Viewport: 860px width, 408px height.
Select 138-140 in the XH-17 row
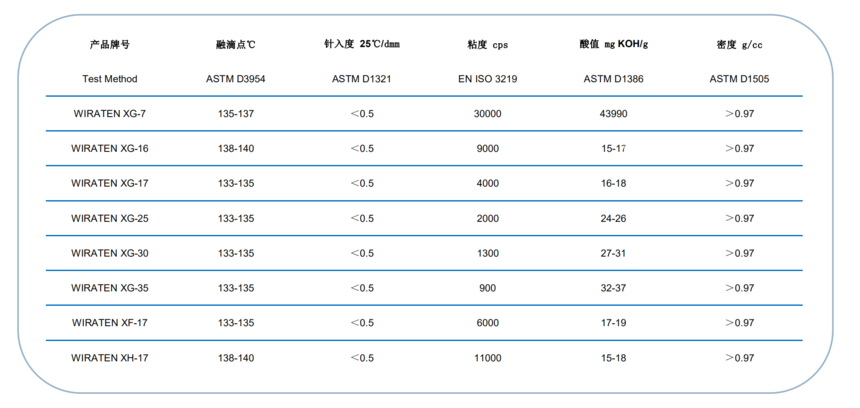tap(236, 358)
